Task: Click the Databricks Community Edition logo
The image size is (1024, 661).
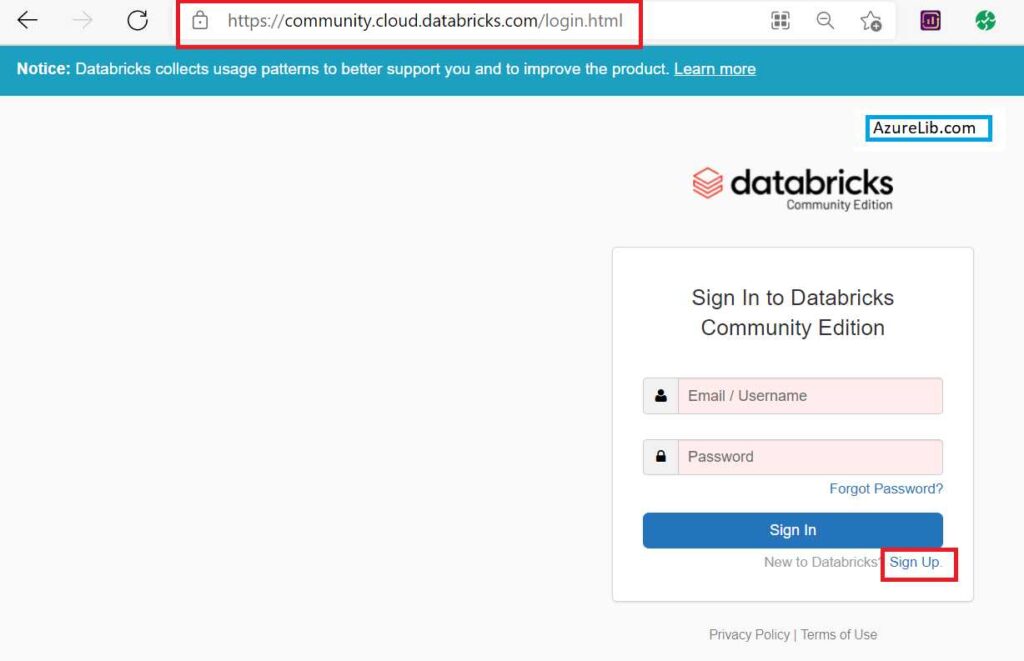Action: (793, 189)
